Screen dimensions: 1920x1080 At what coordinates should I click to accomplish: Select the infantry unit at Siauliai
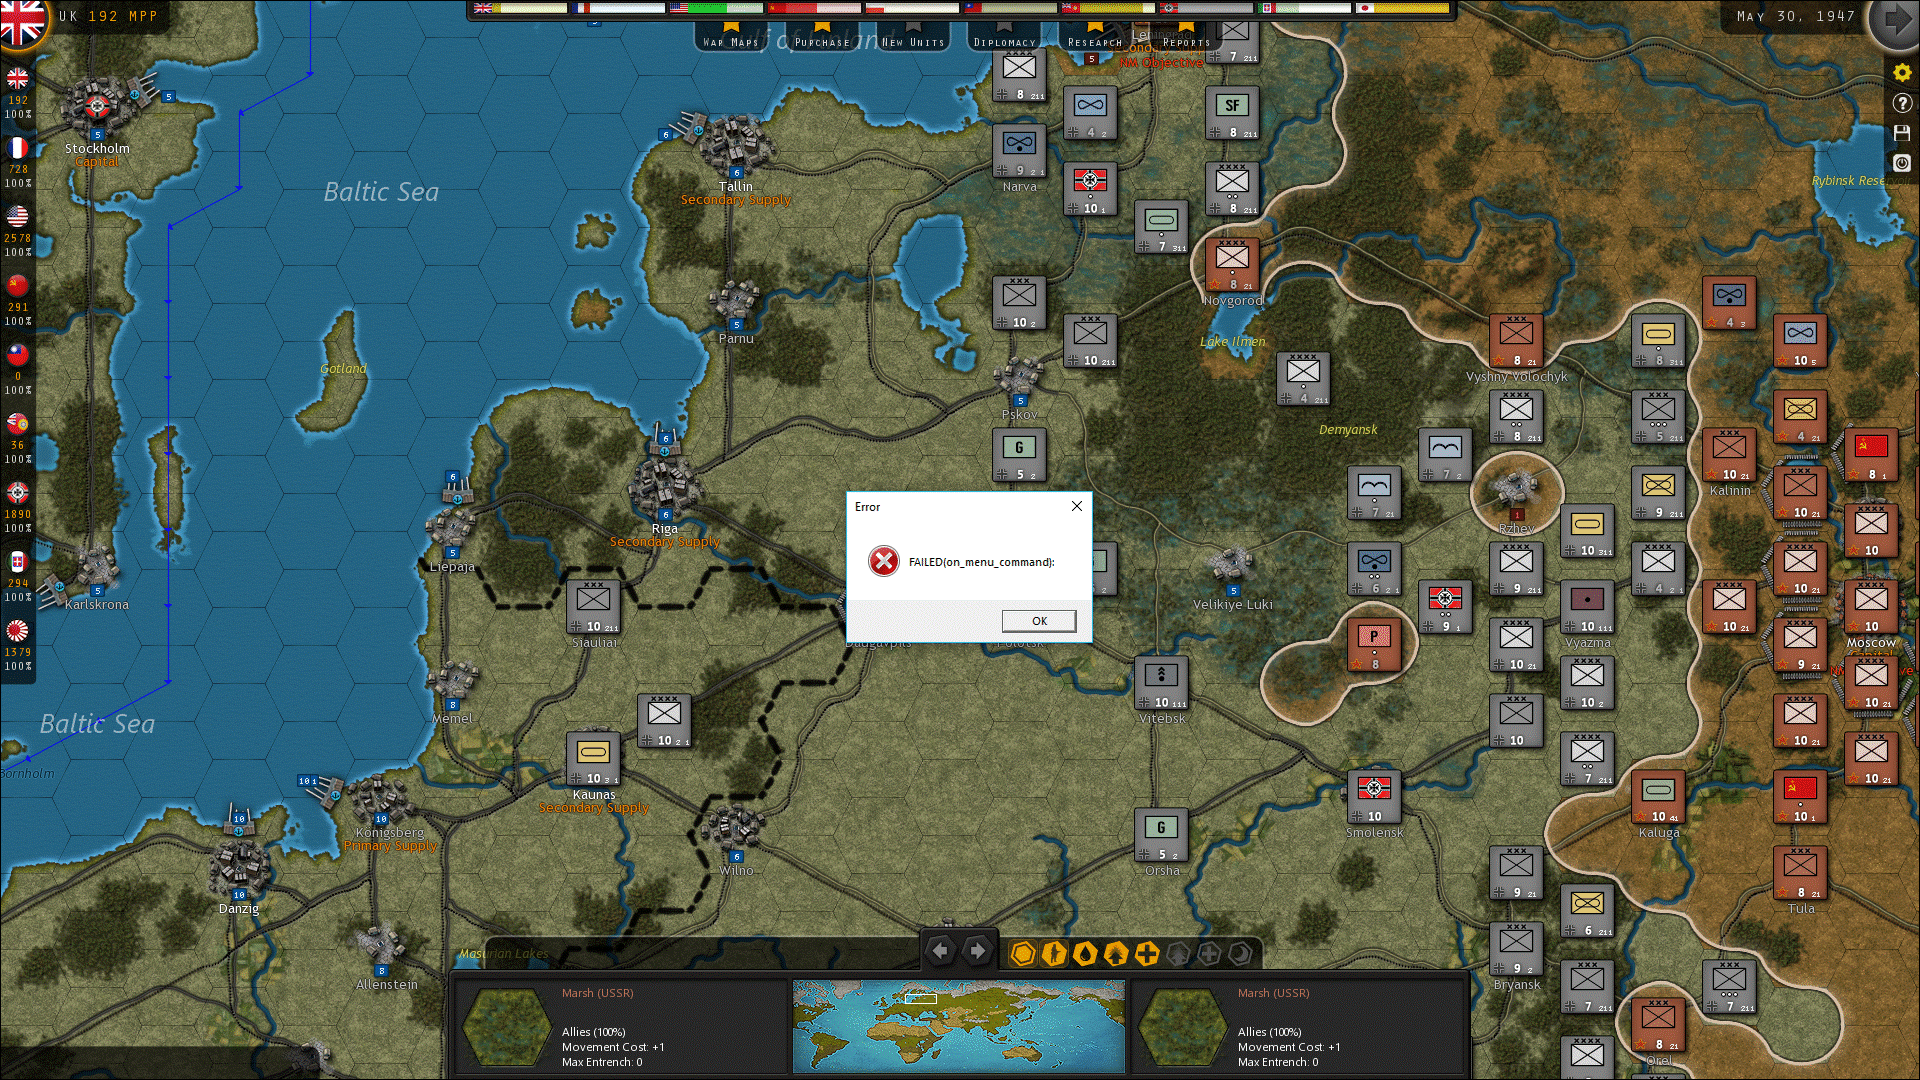tap(593, 607)
